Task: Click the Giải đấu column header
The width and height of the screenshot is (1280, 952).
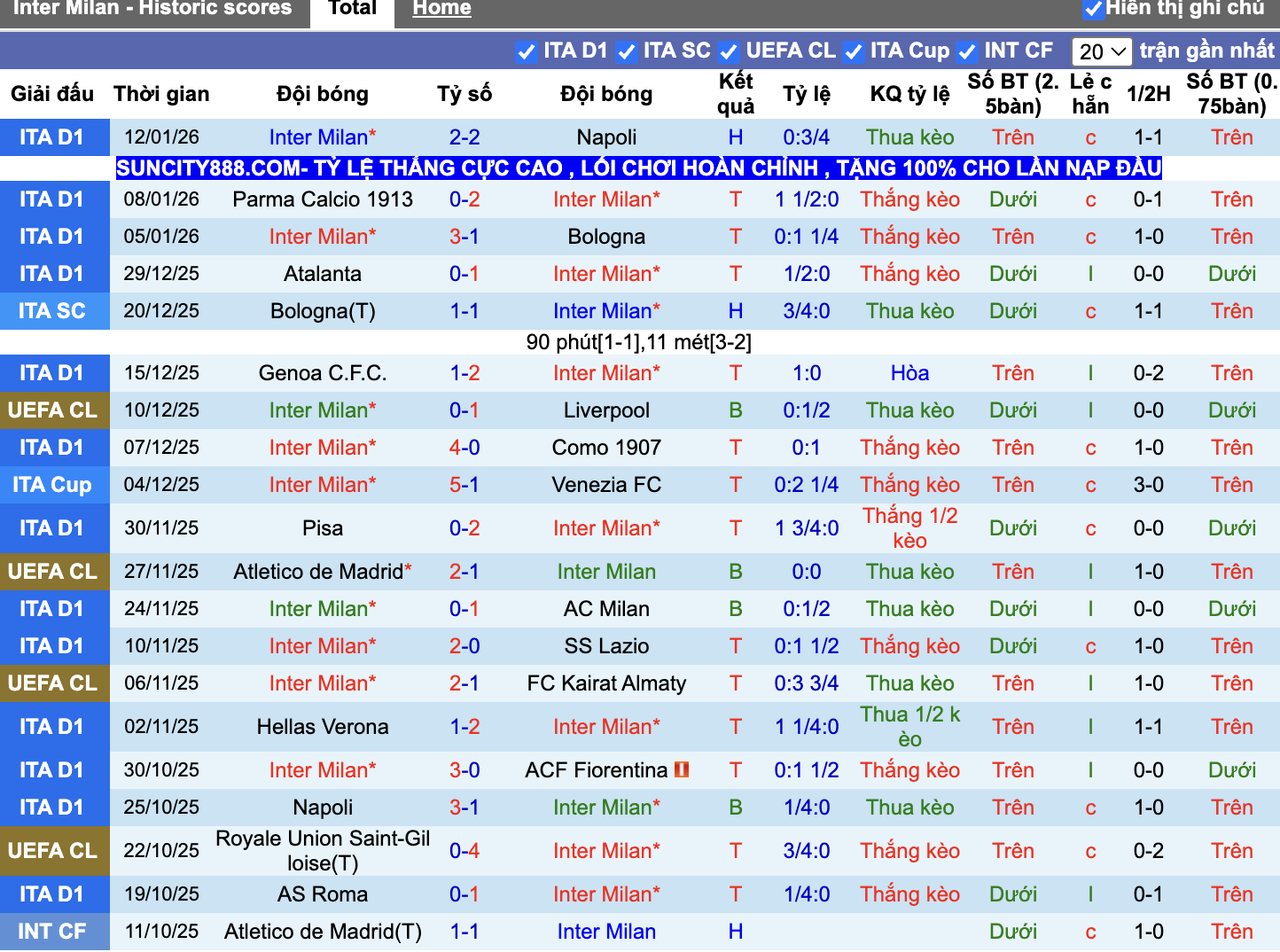Action: coord(53,94)
